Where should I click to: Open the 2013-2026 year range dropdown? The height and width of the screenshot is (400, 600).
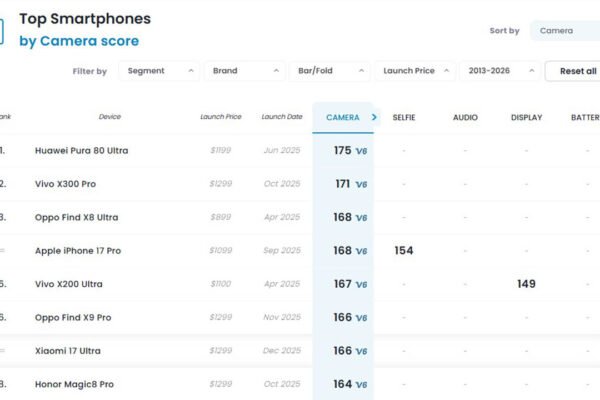click(x=500, y=71)
